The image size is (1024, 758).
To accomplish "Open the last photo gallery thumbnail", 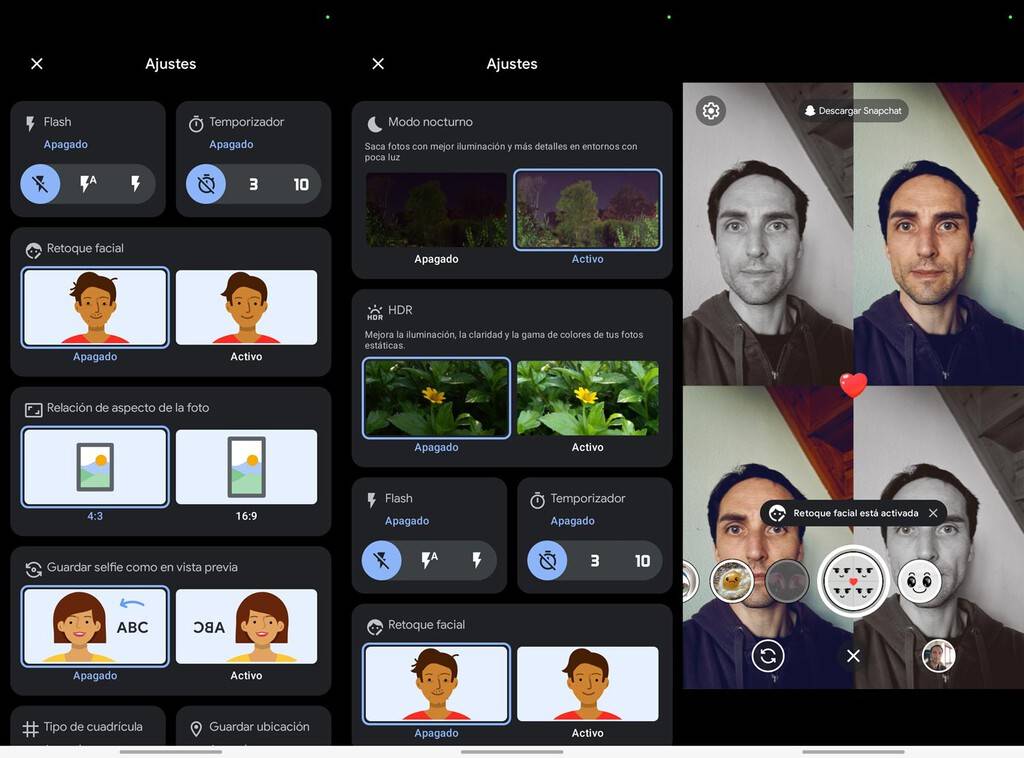I will tap(938, 655).
